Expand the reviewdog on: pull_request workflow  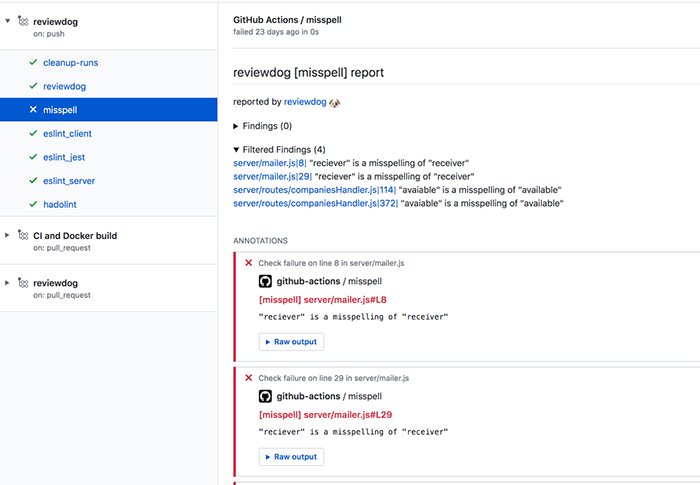(x=7, y=283)
